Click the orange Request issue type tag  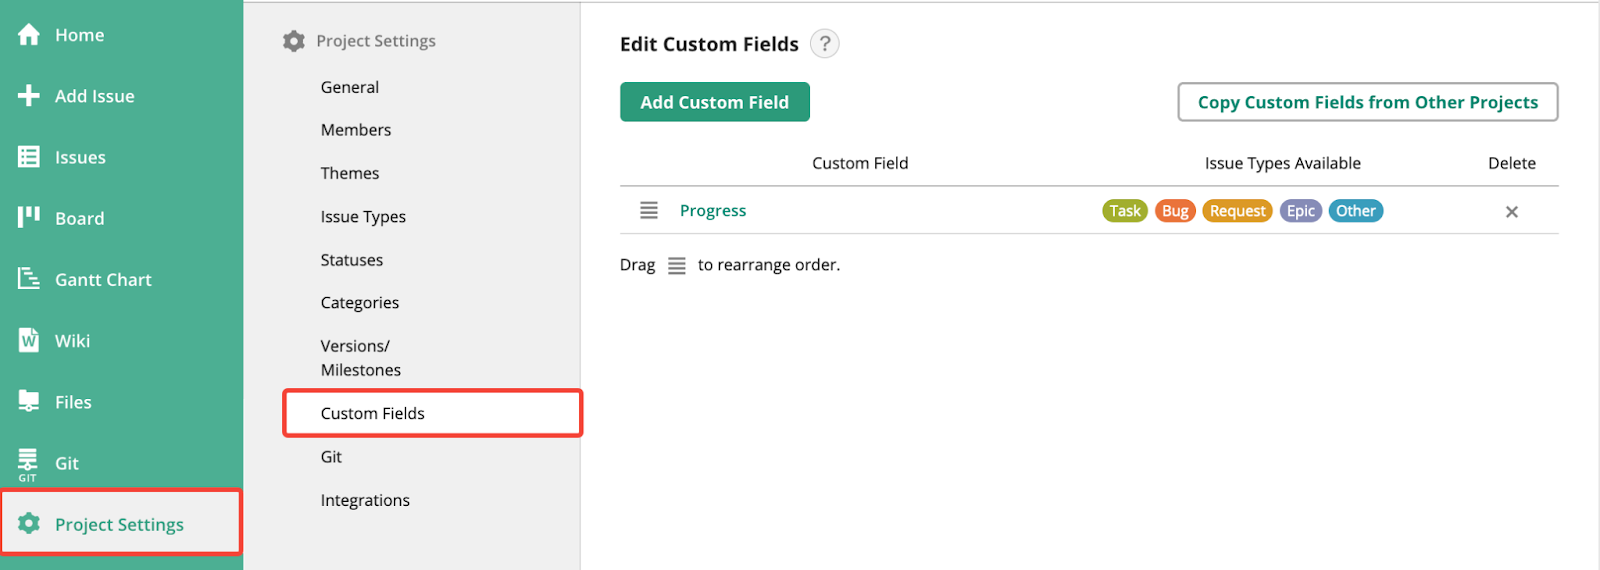coord(1237,211)
